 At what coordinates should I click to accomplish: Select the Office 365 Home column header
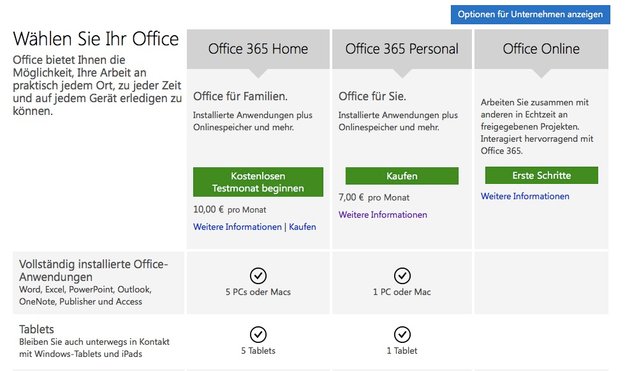point(258,49)
